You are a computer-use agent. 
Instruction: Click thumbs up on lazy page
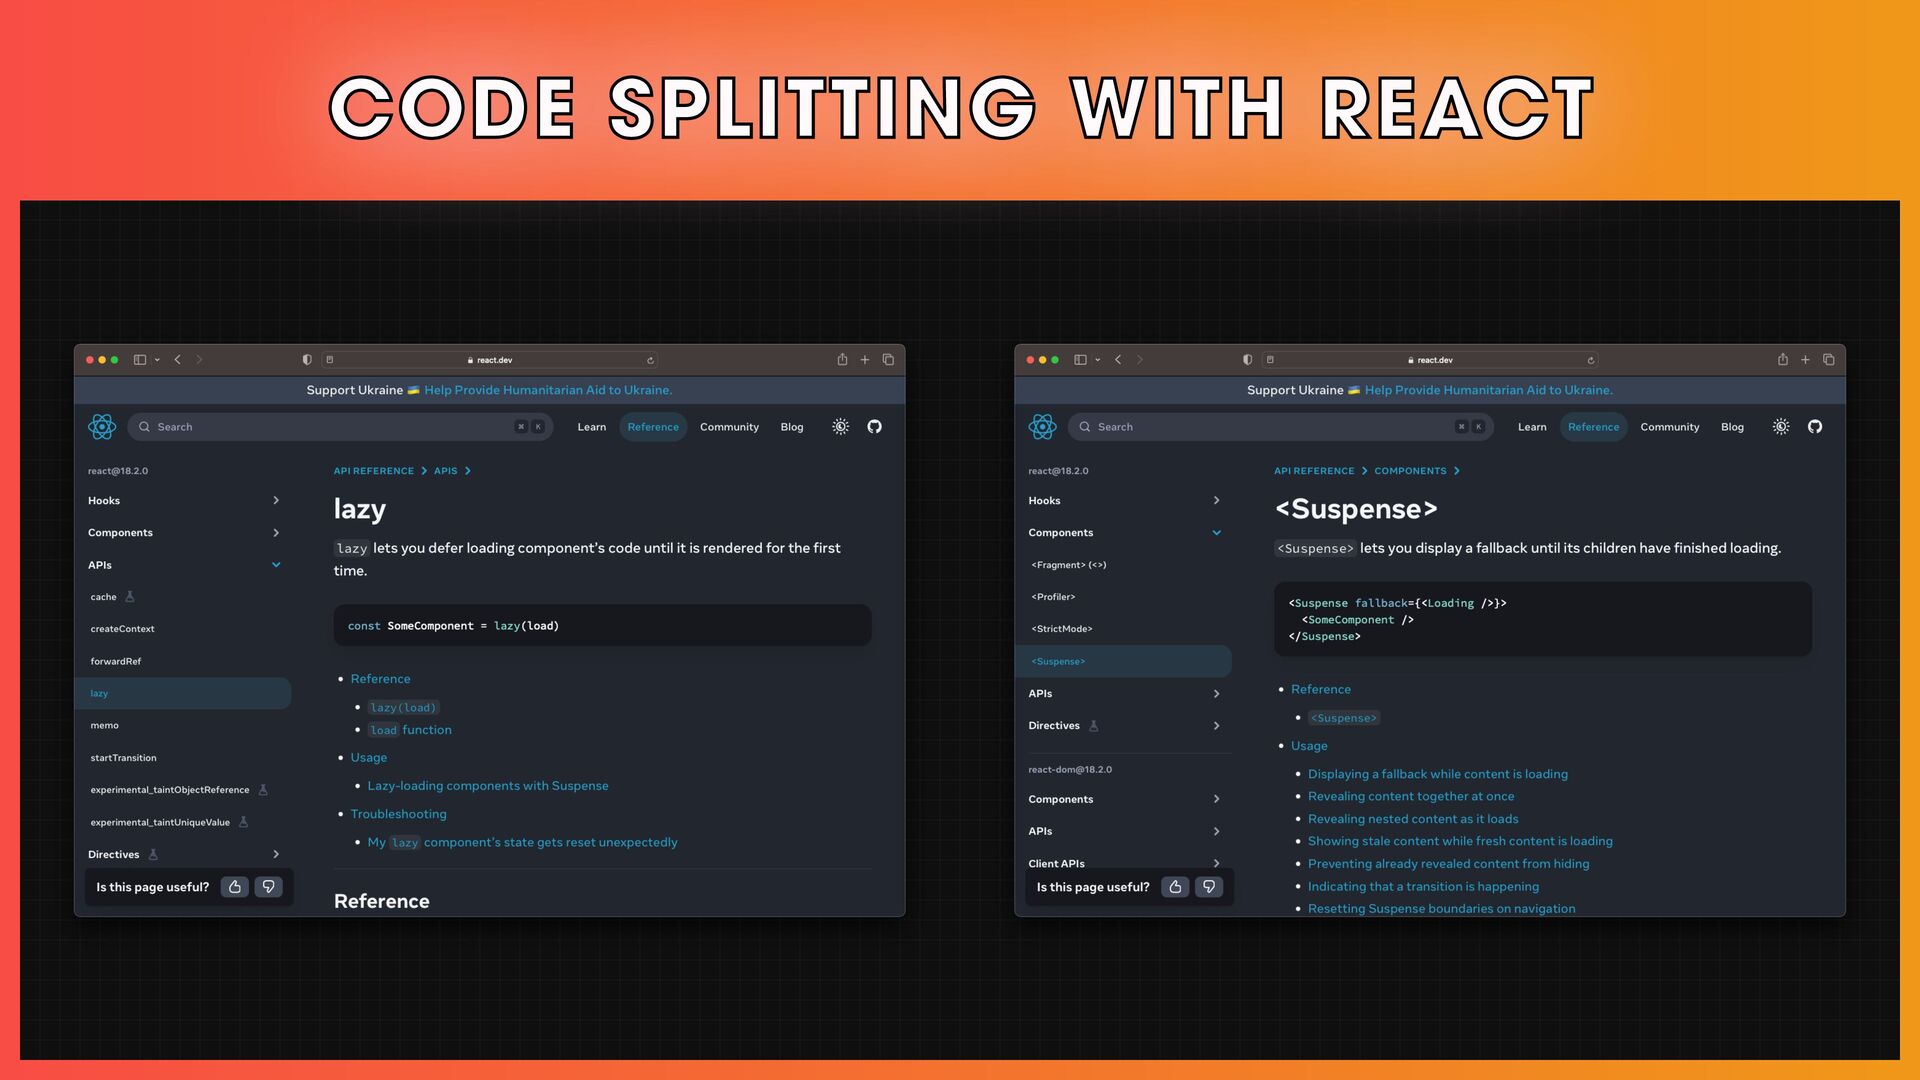(x=235, y=887)
